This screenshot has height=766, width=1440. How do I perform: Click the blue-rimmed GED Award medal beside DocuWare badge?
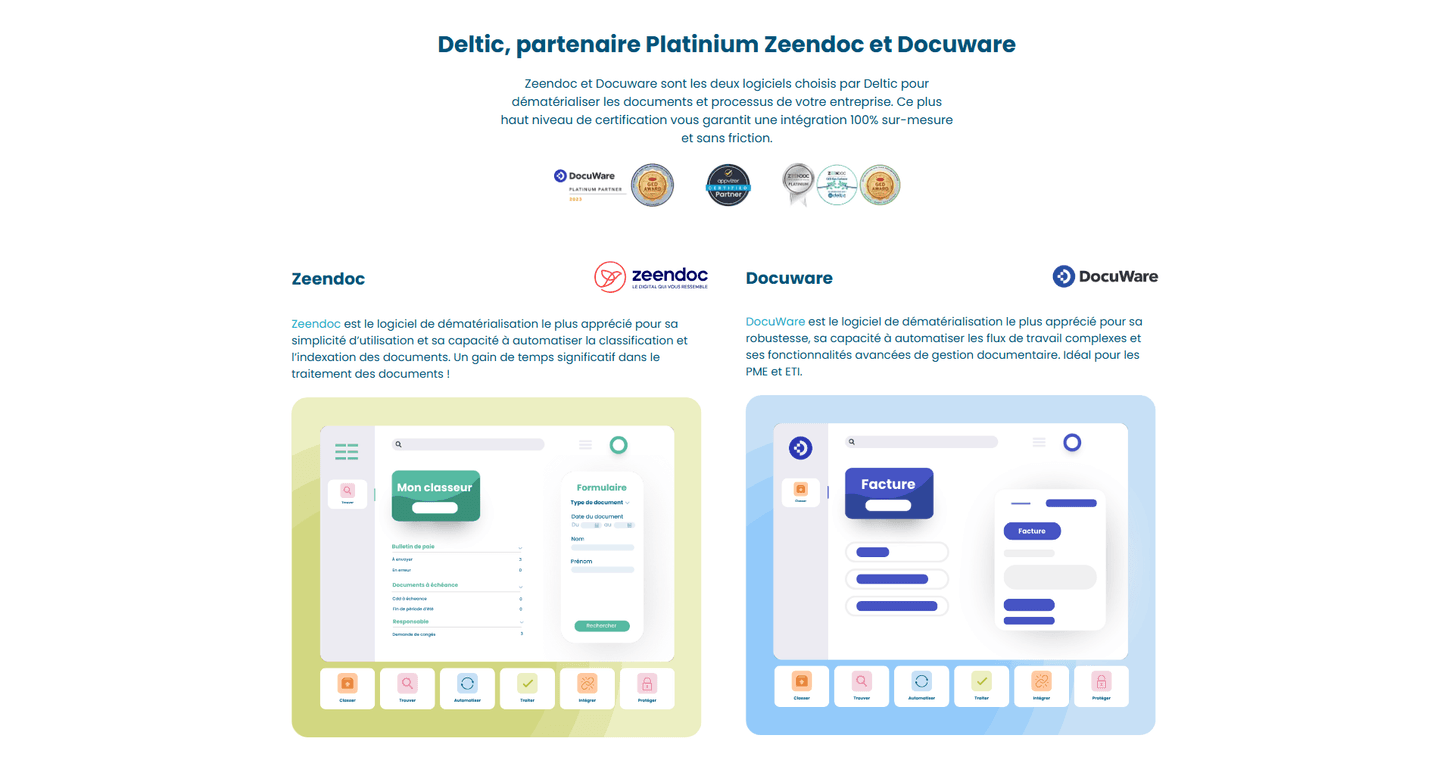(652, 185)
